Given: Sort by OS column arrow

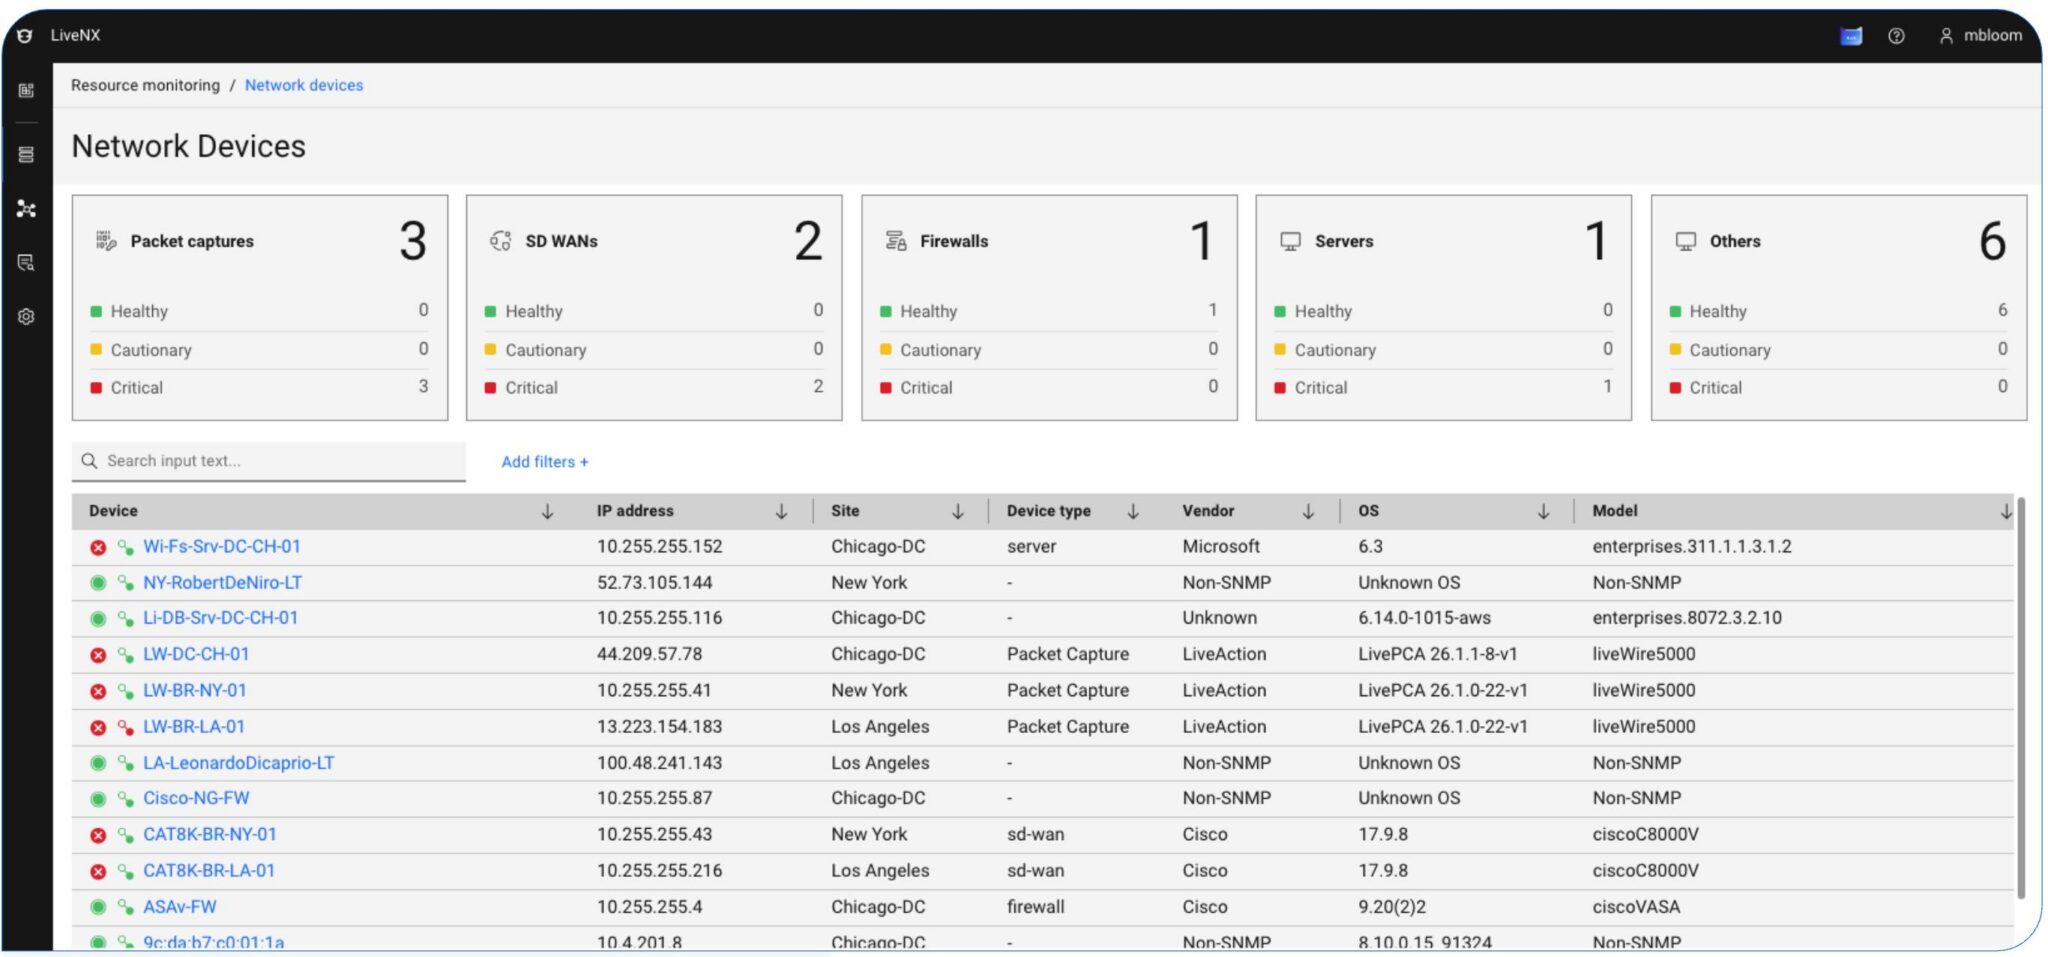Looking at the screenshot, I should click(1543, 511).
